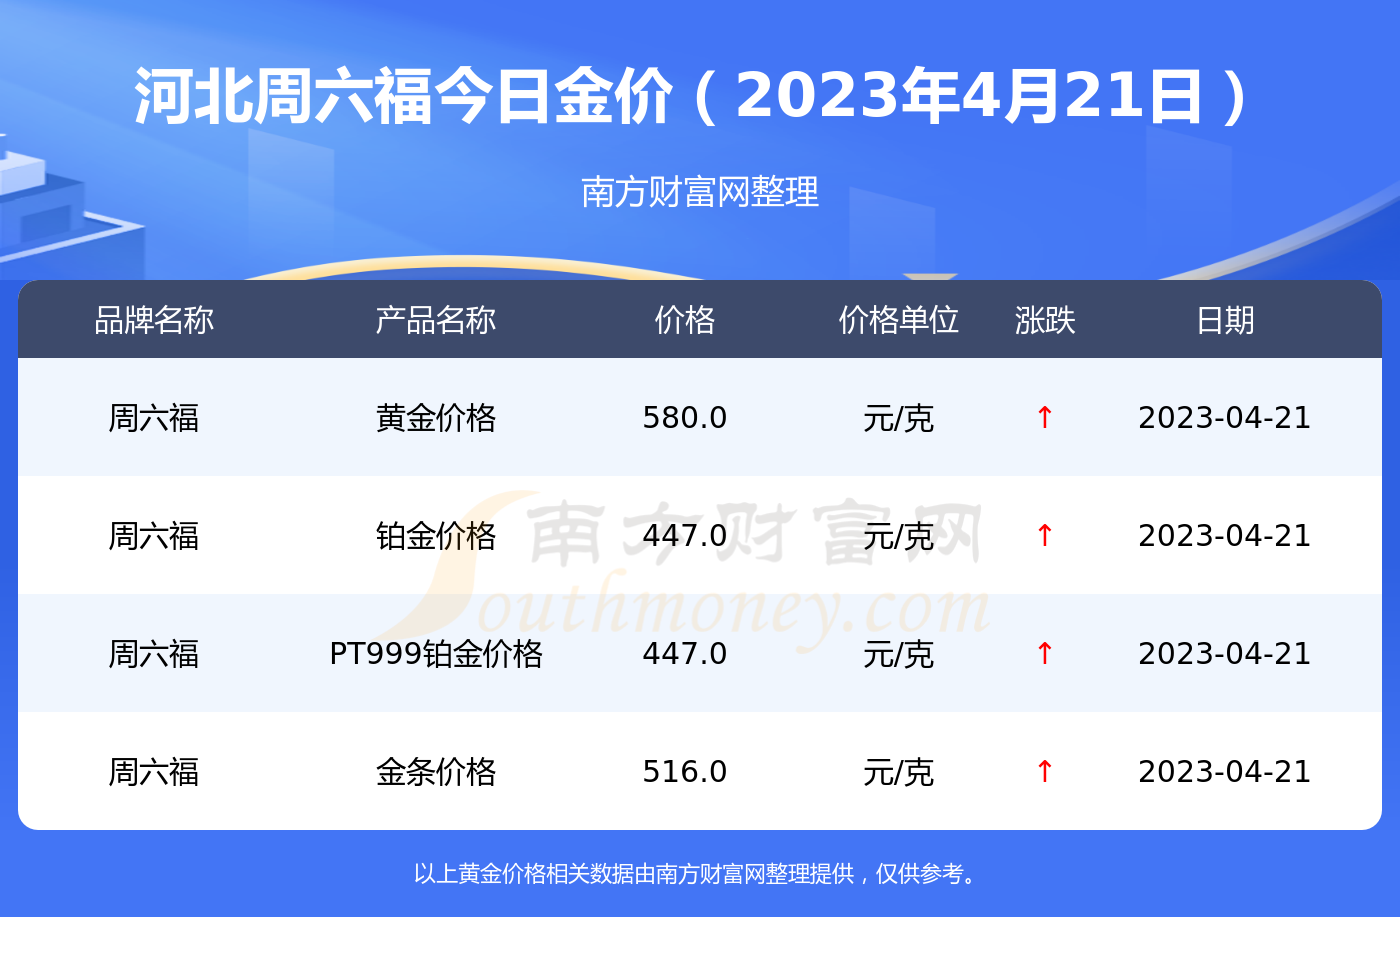This screenshot has height=980, width=1400.
Task: Click 周六福 in the 黄金价格 row
Action: [154, 417]
